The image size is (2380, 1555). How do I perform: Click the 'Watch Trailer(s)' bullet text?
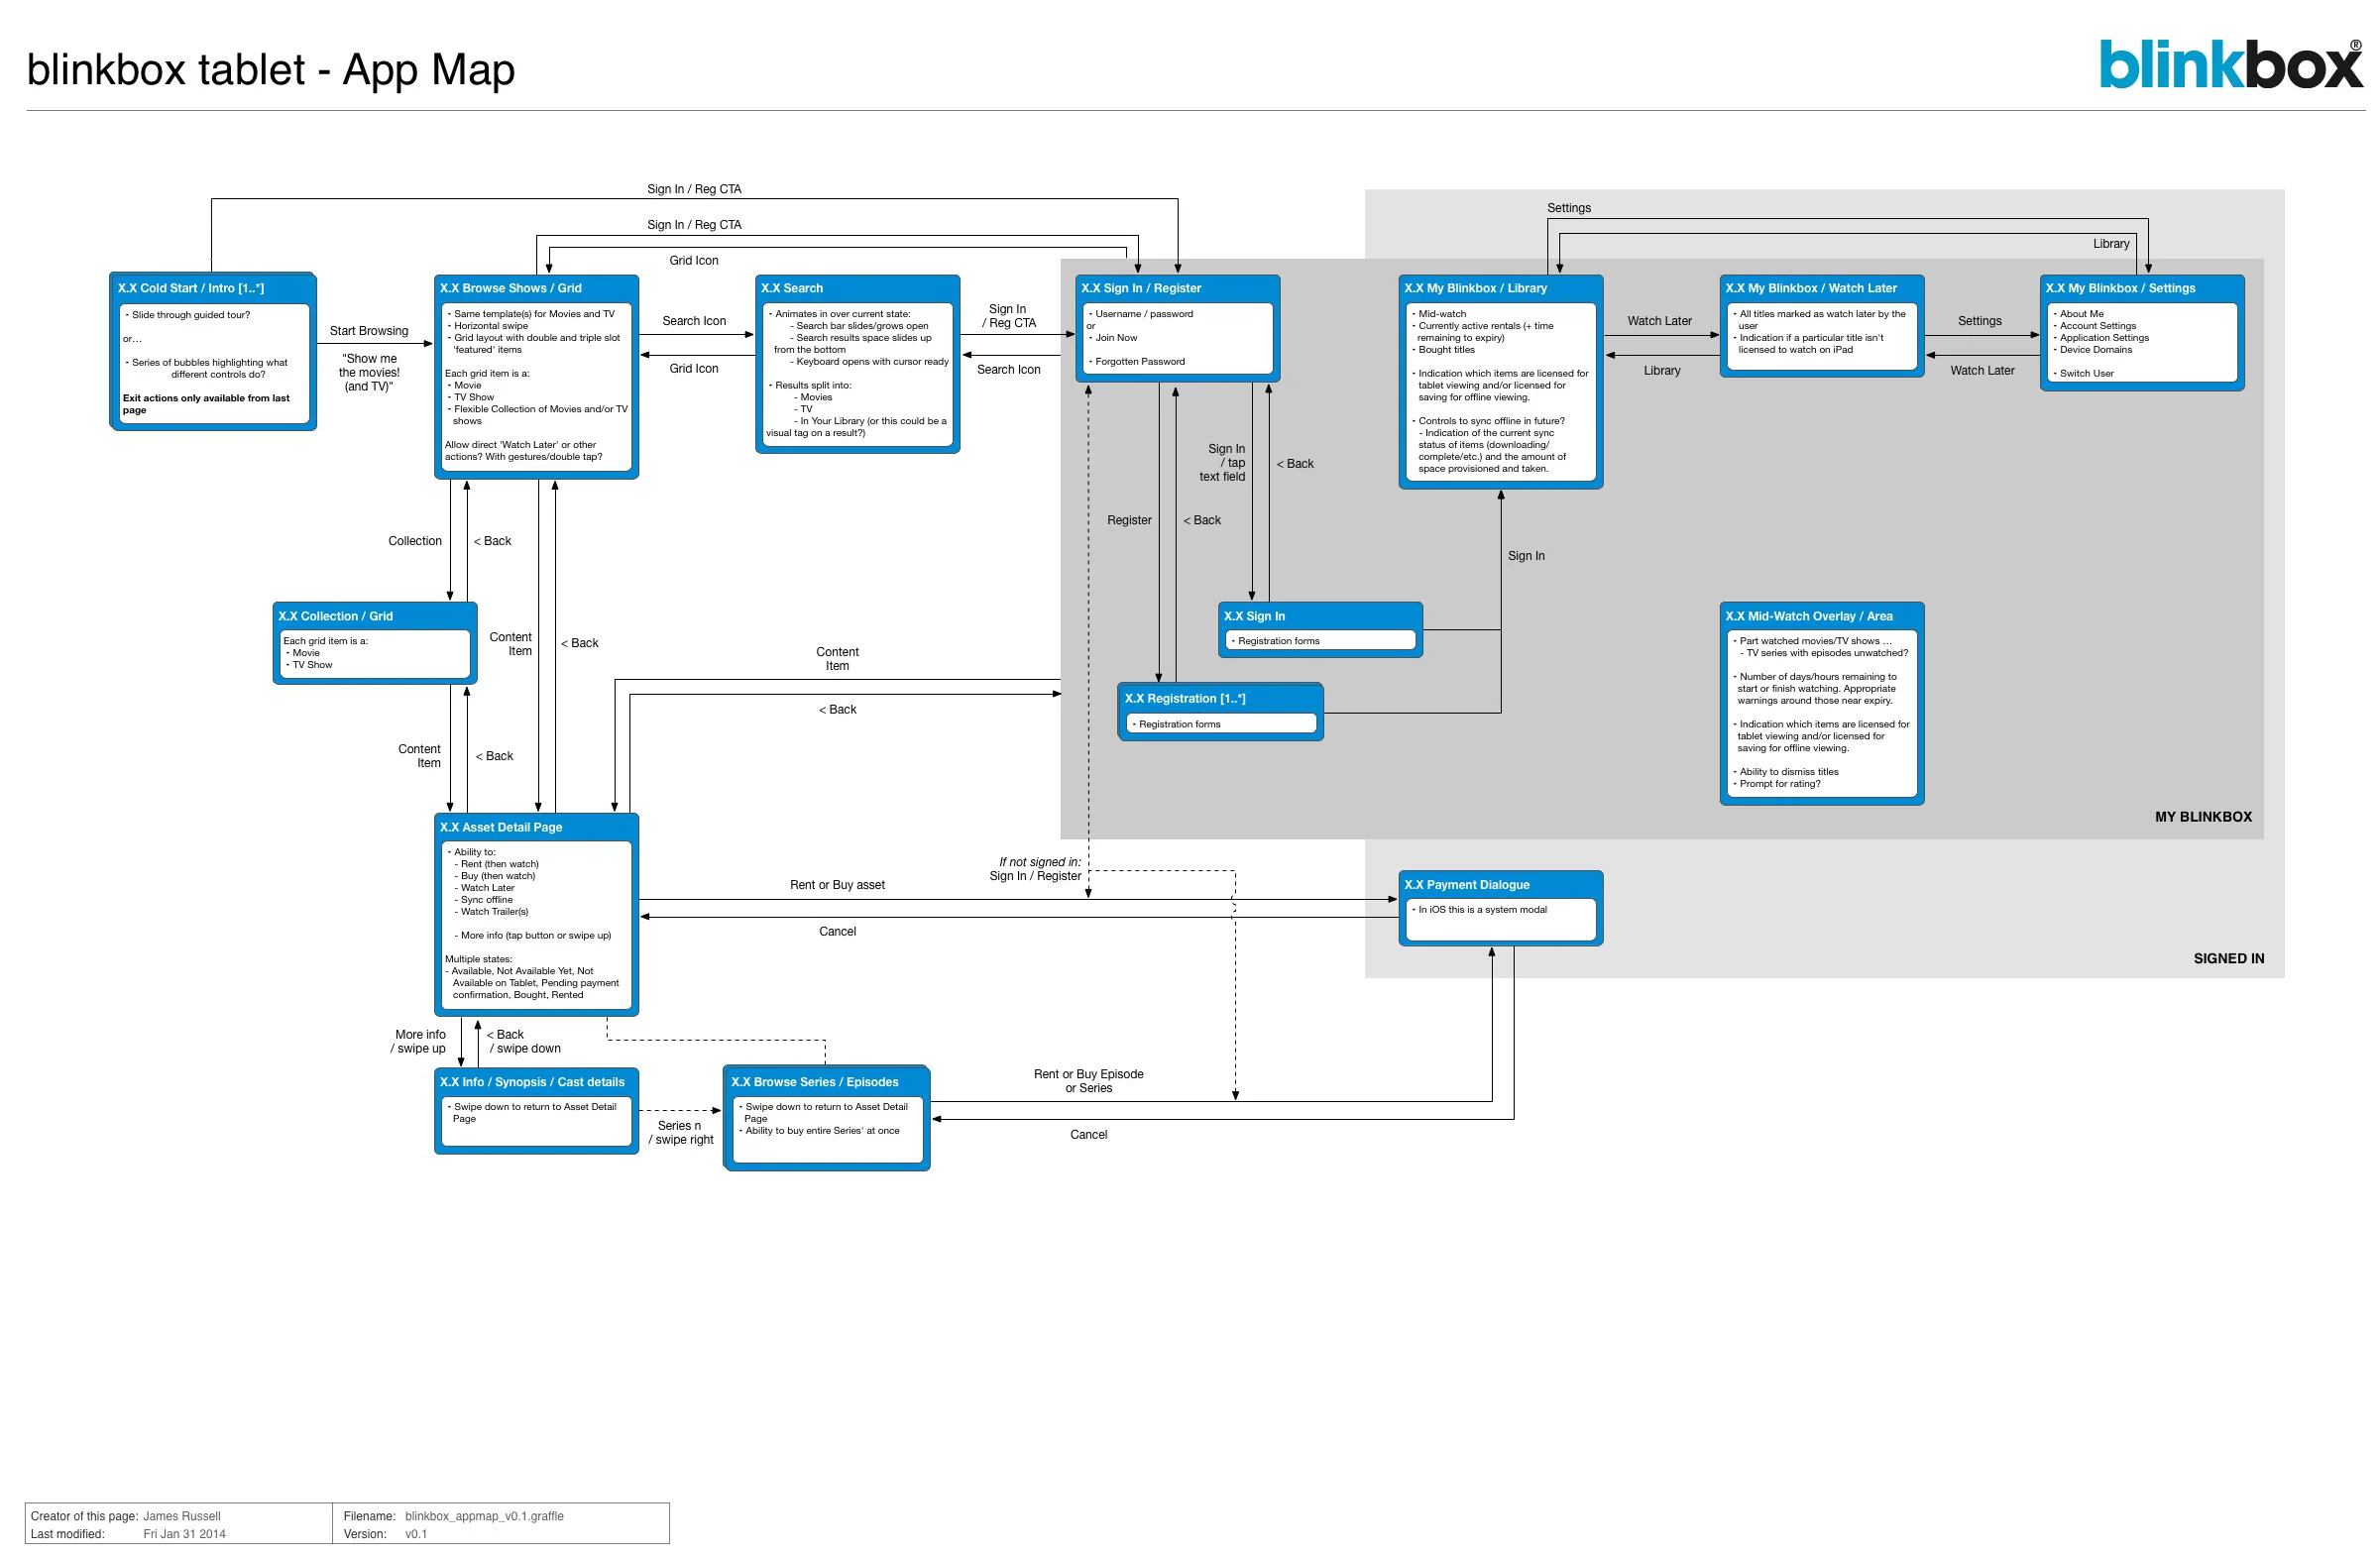point(494,912)
